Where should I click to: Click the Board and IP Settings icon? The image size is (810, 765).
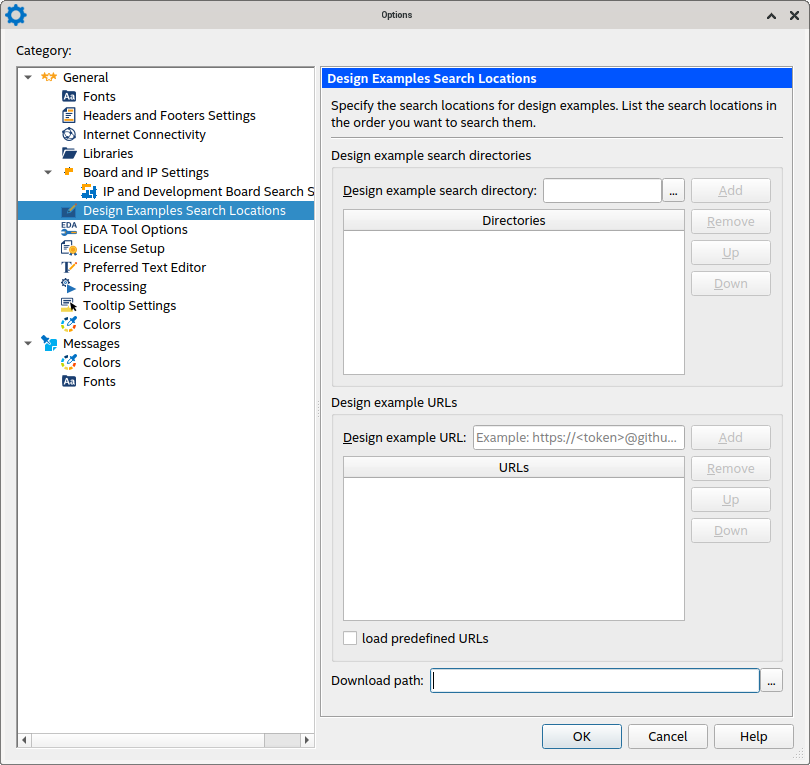68,171
